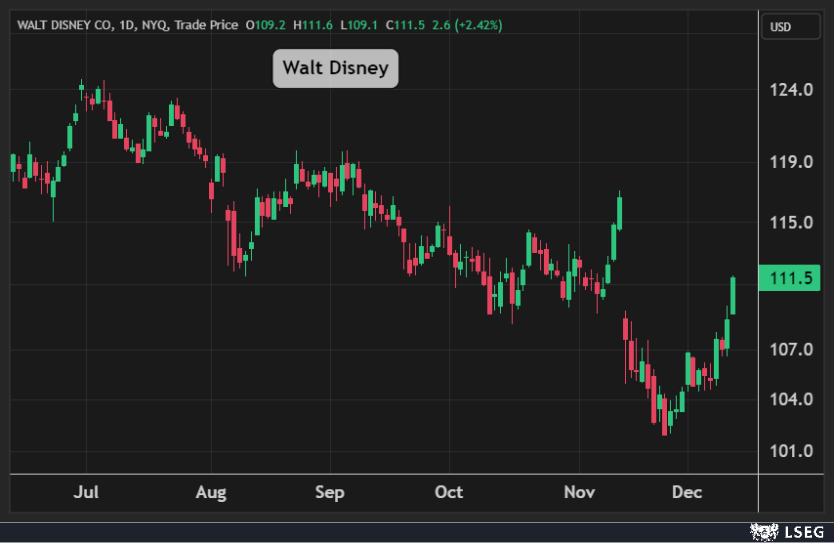
Task: Click the Trade Price text in the header
Action: (x=204, y=24)
